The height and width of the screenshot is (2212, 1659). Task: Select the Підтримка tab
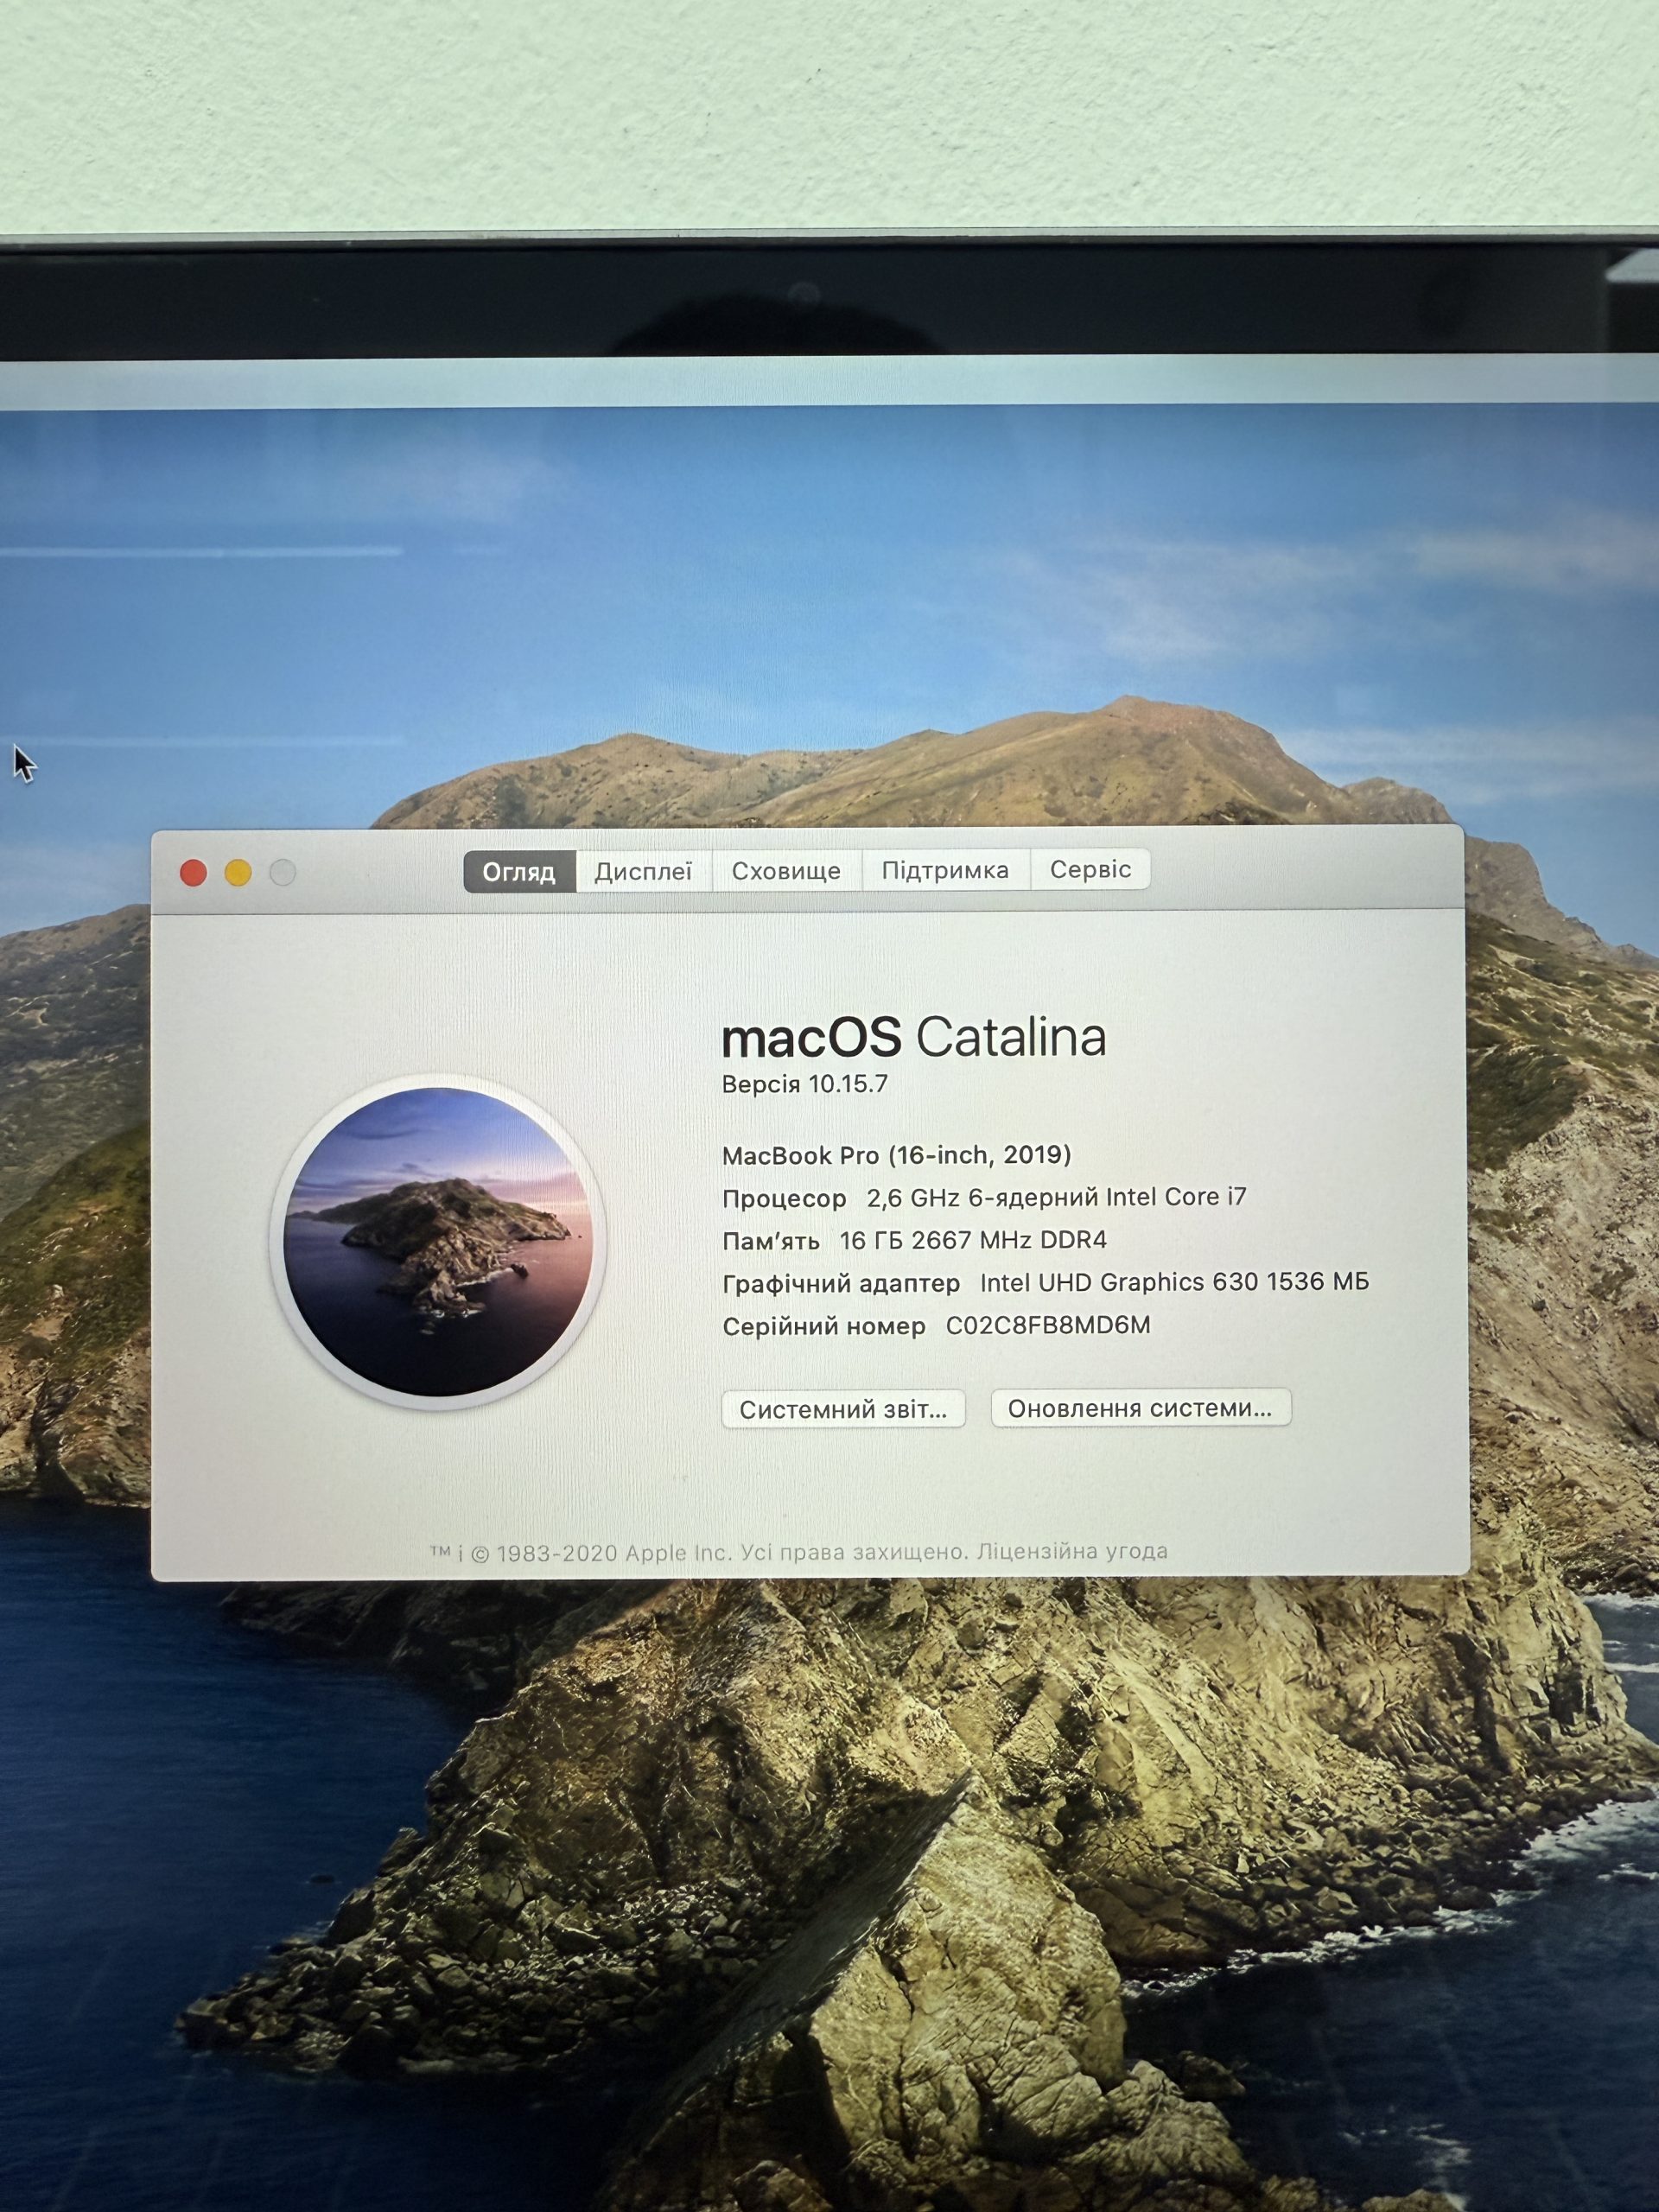click(x=945, y=870)
